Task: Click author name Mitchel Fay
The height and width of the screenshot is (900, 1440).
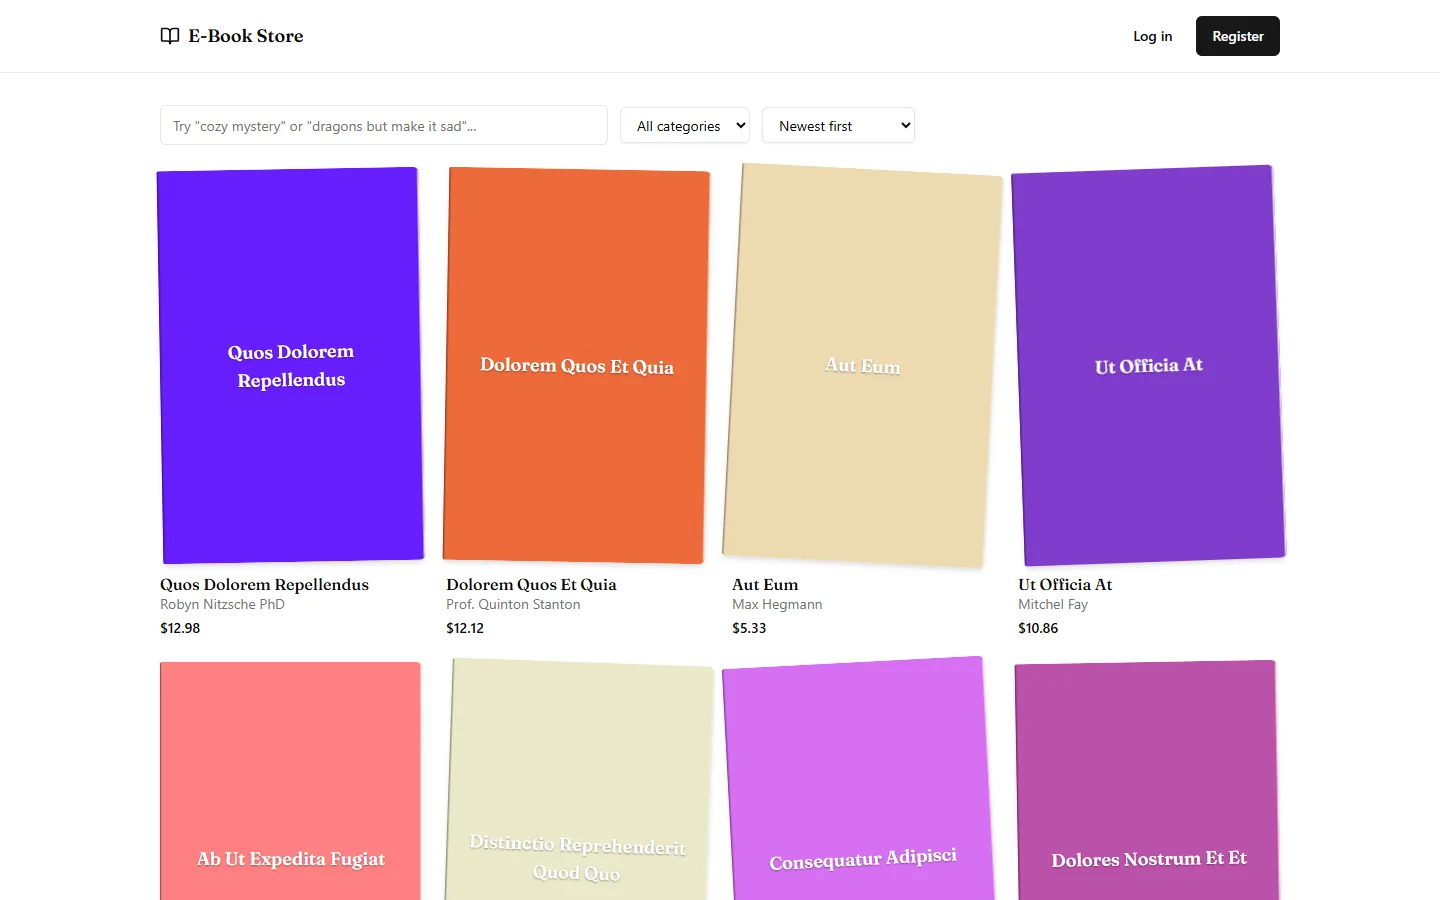Action: pyautogui.click(x=1053, y=604)
